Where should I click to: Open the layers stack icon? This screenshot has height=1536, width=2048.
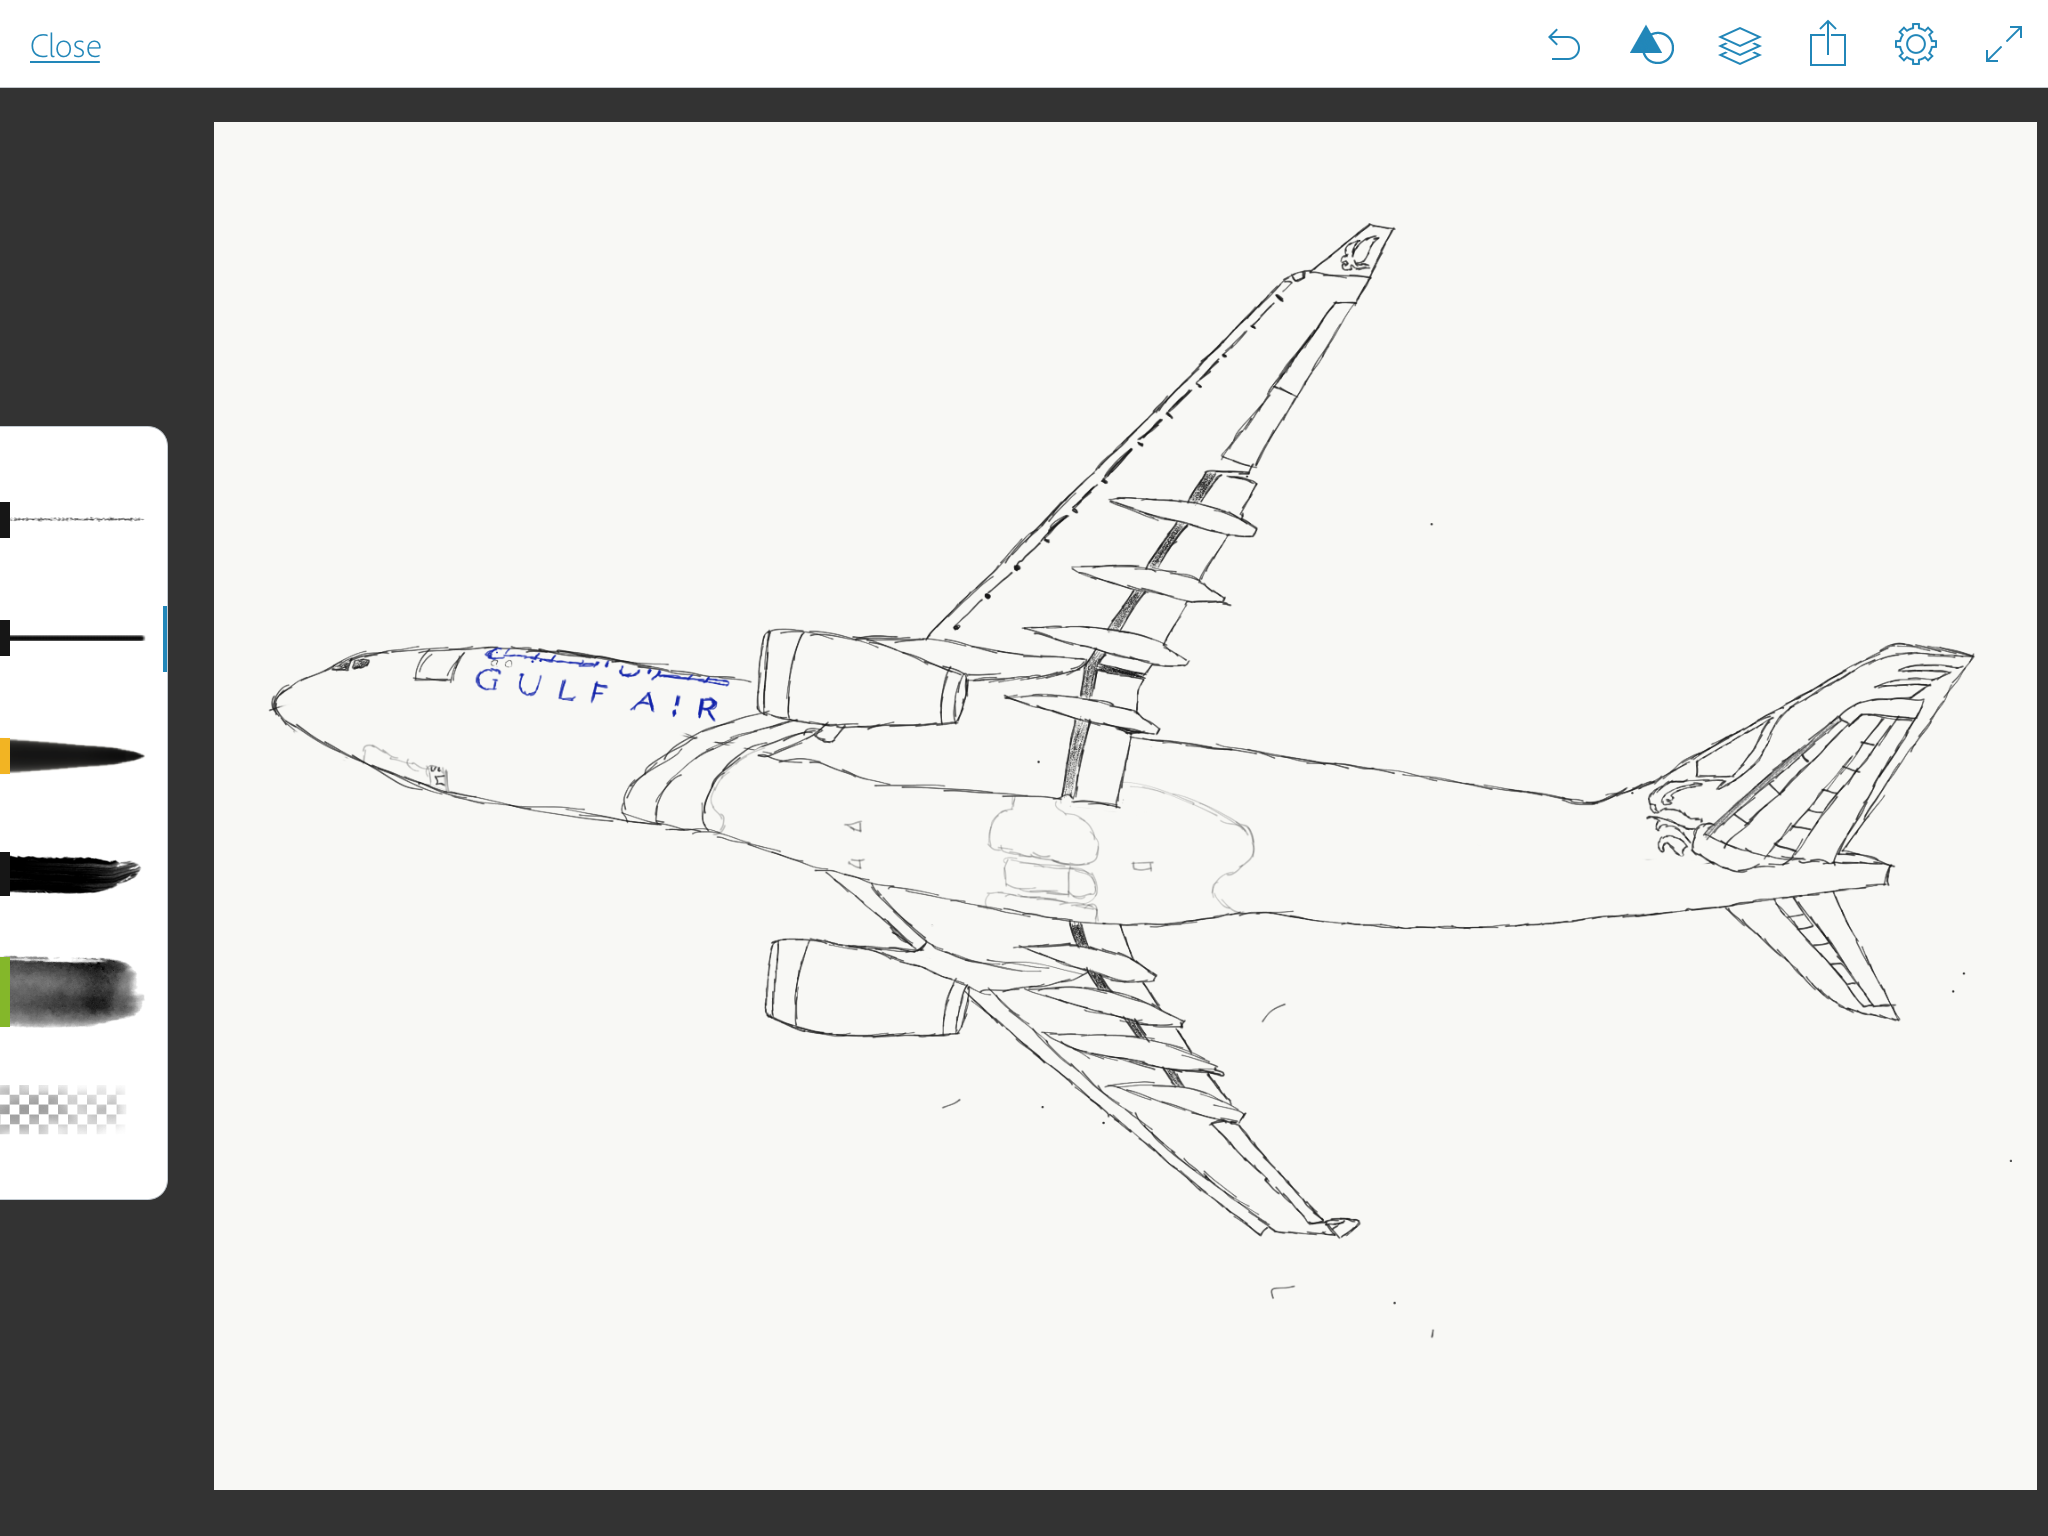point(1739,46)
